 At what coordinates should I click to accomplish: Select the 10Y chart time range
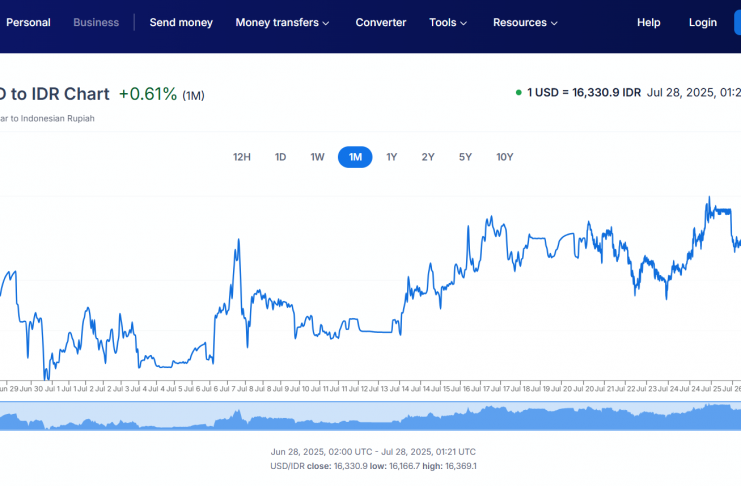click(x=505, y=157)
